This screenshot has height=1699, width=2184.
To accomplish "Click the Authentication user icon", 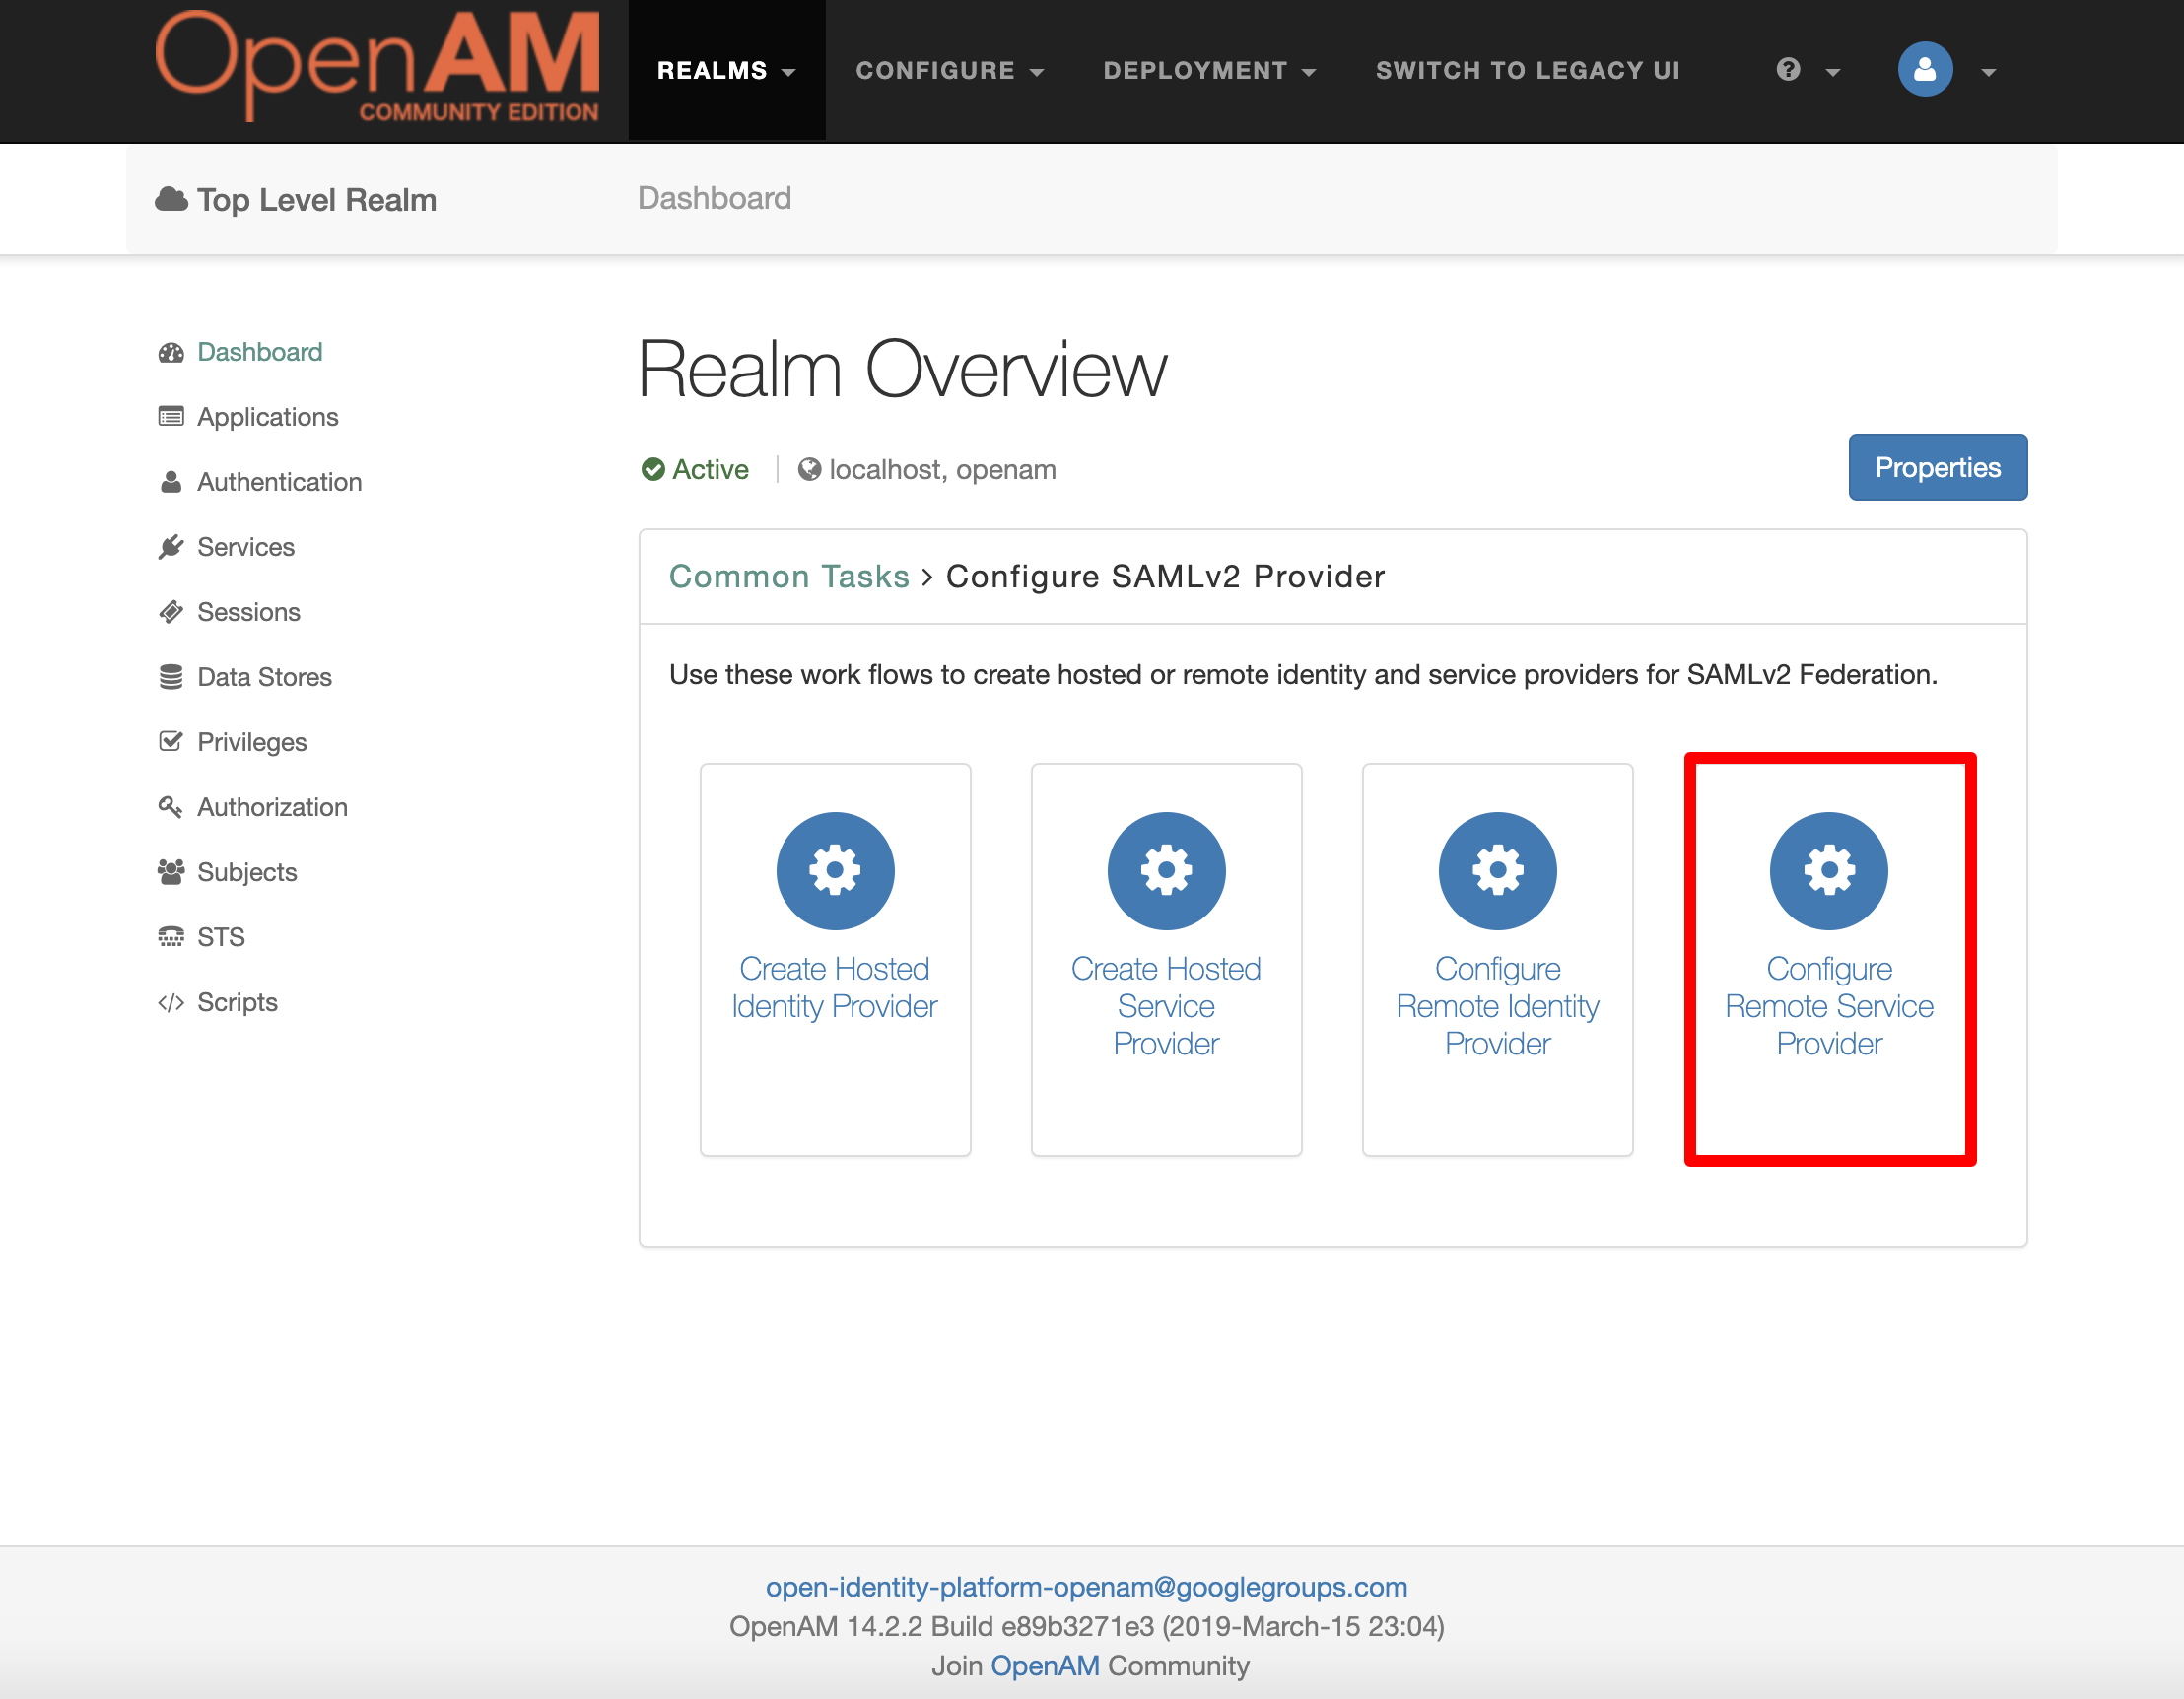I will click(x=171, y=482).
